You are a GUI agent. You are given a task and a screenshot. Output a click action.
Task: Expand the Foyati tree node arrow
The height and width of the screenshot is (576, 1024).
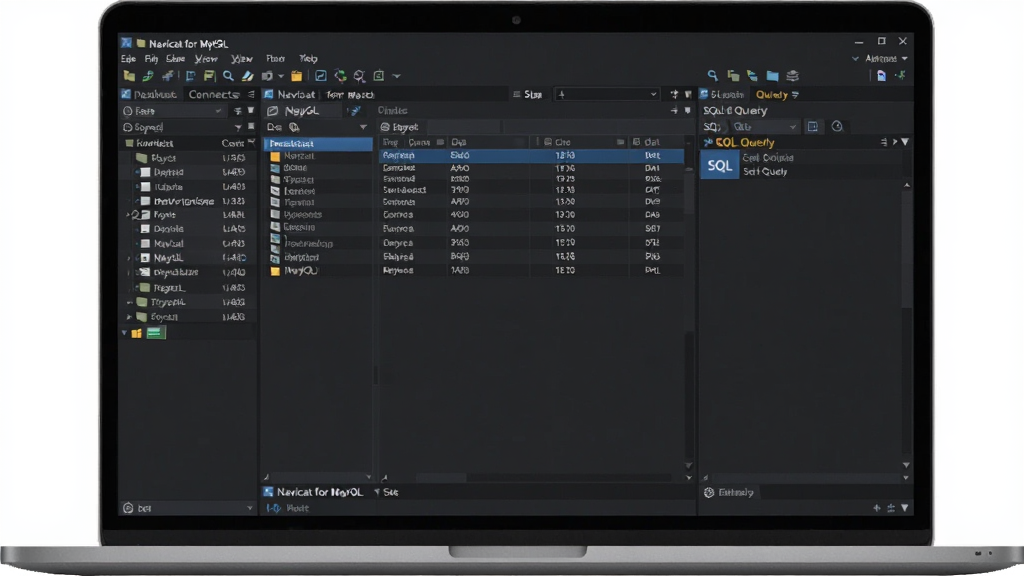(129, 317)
